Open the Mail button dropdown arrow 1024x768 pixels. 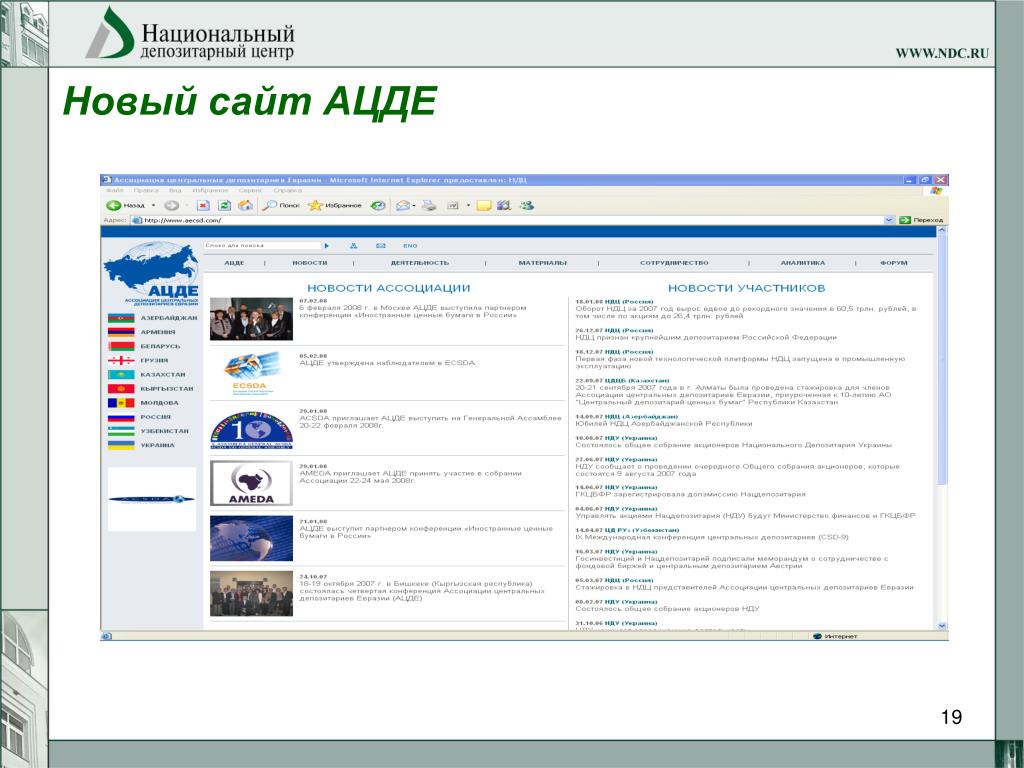coord(414,206)
